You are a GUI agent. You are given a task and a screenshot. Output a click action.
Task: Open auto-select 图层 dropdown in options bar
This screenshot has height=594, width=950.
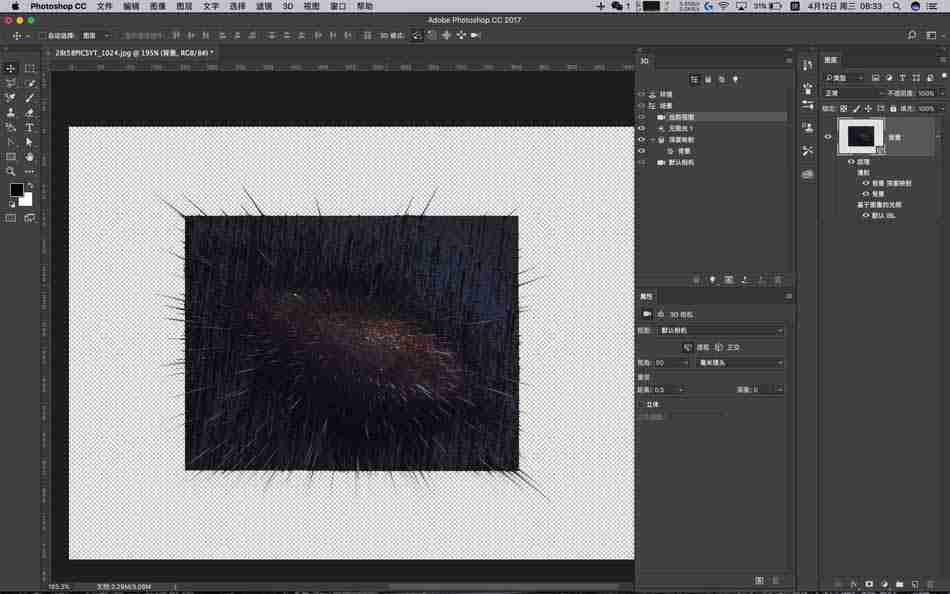click(95, 36)
